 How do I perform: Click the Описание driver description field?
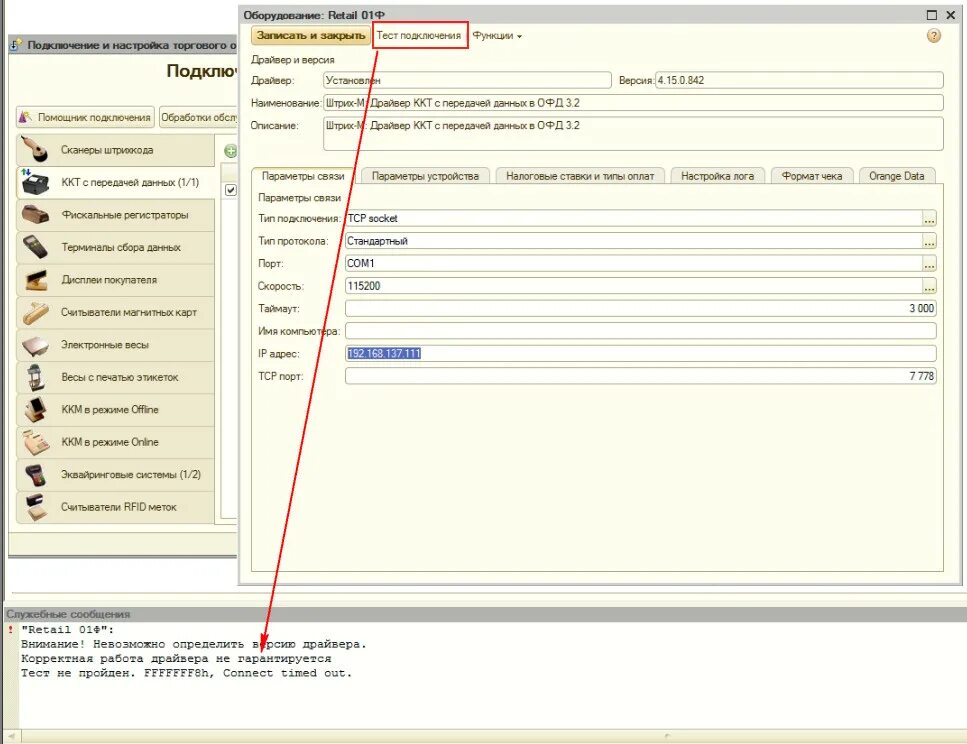point(633,133)
